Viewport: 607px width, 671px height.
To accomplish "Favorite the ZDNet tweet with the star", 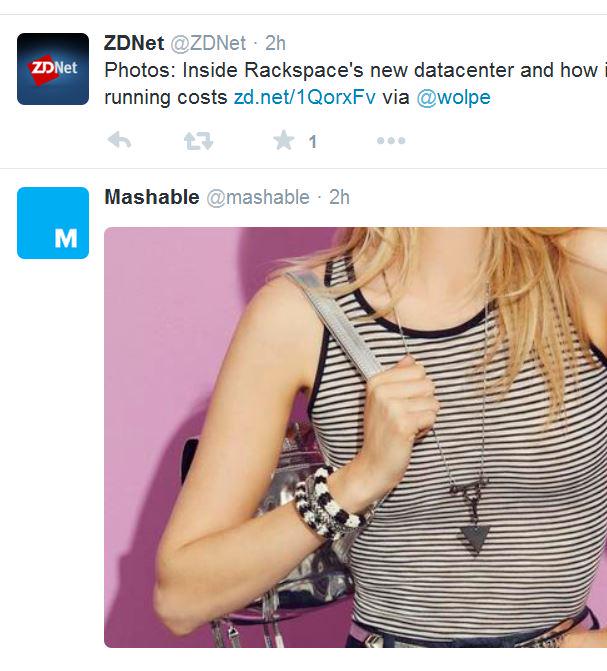I will 284,140.
